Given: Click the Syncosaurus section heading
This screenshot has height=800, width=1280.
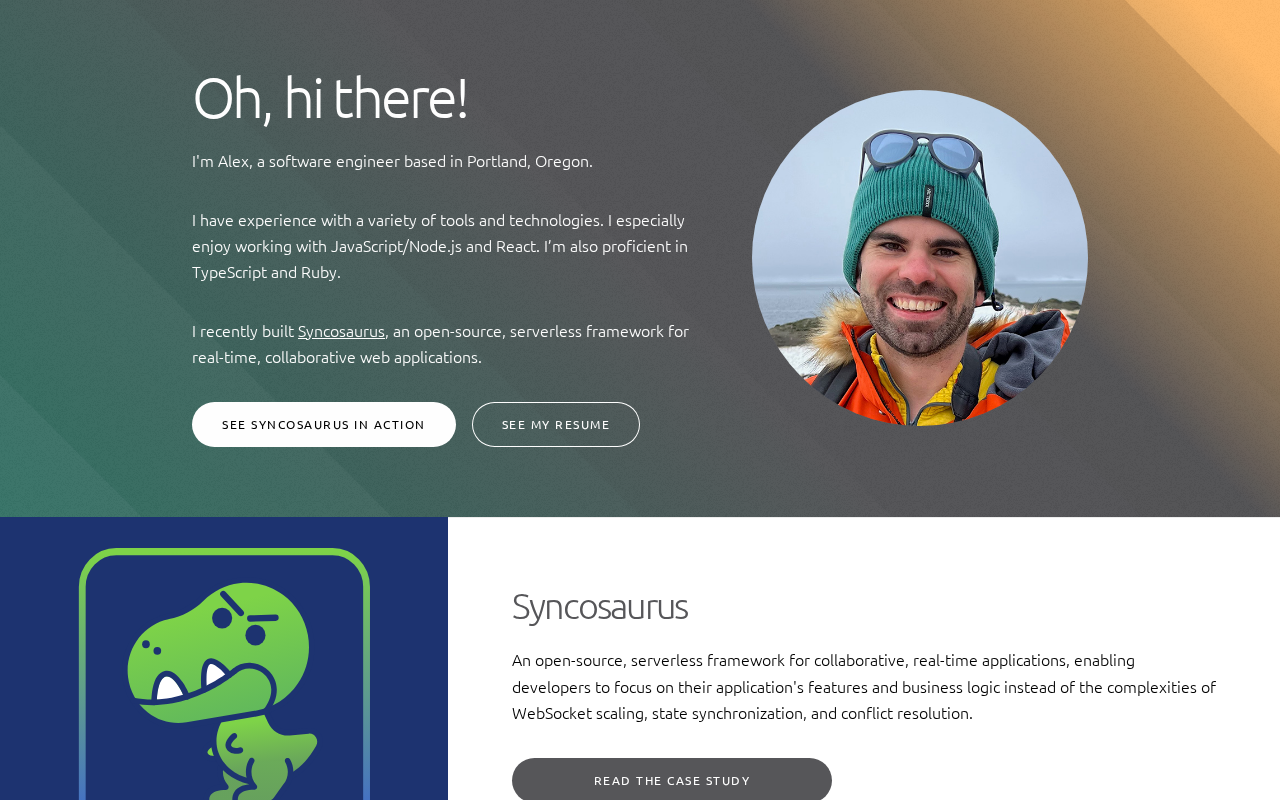Looking at the screenshot, I should [x=600, y=606].
